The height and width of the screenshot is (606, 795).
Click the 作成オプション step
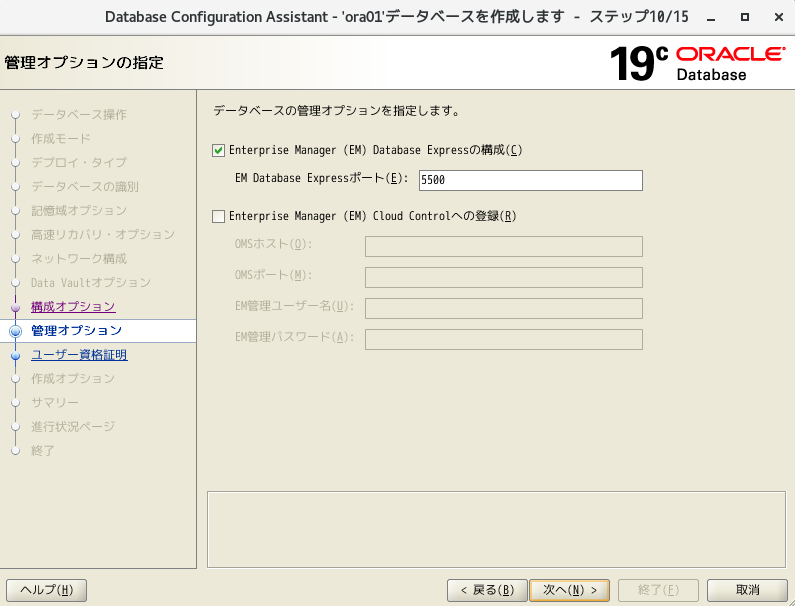[73, 378]
